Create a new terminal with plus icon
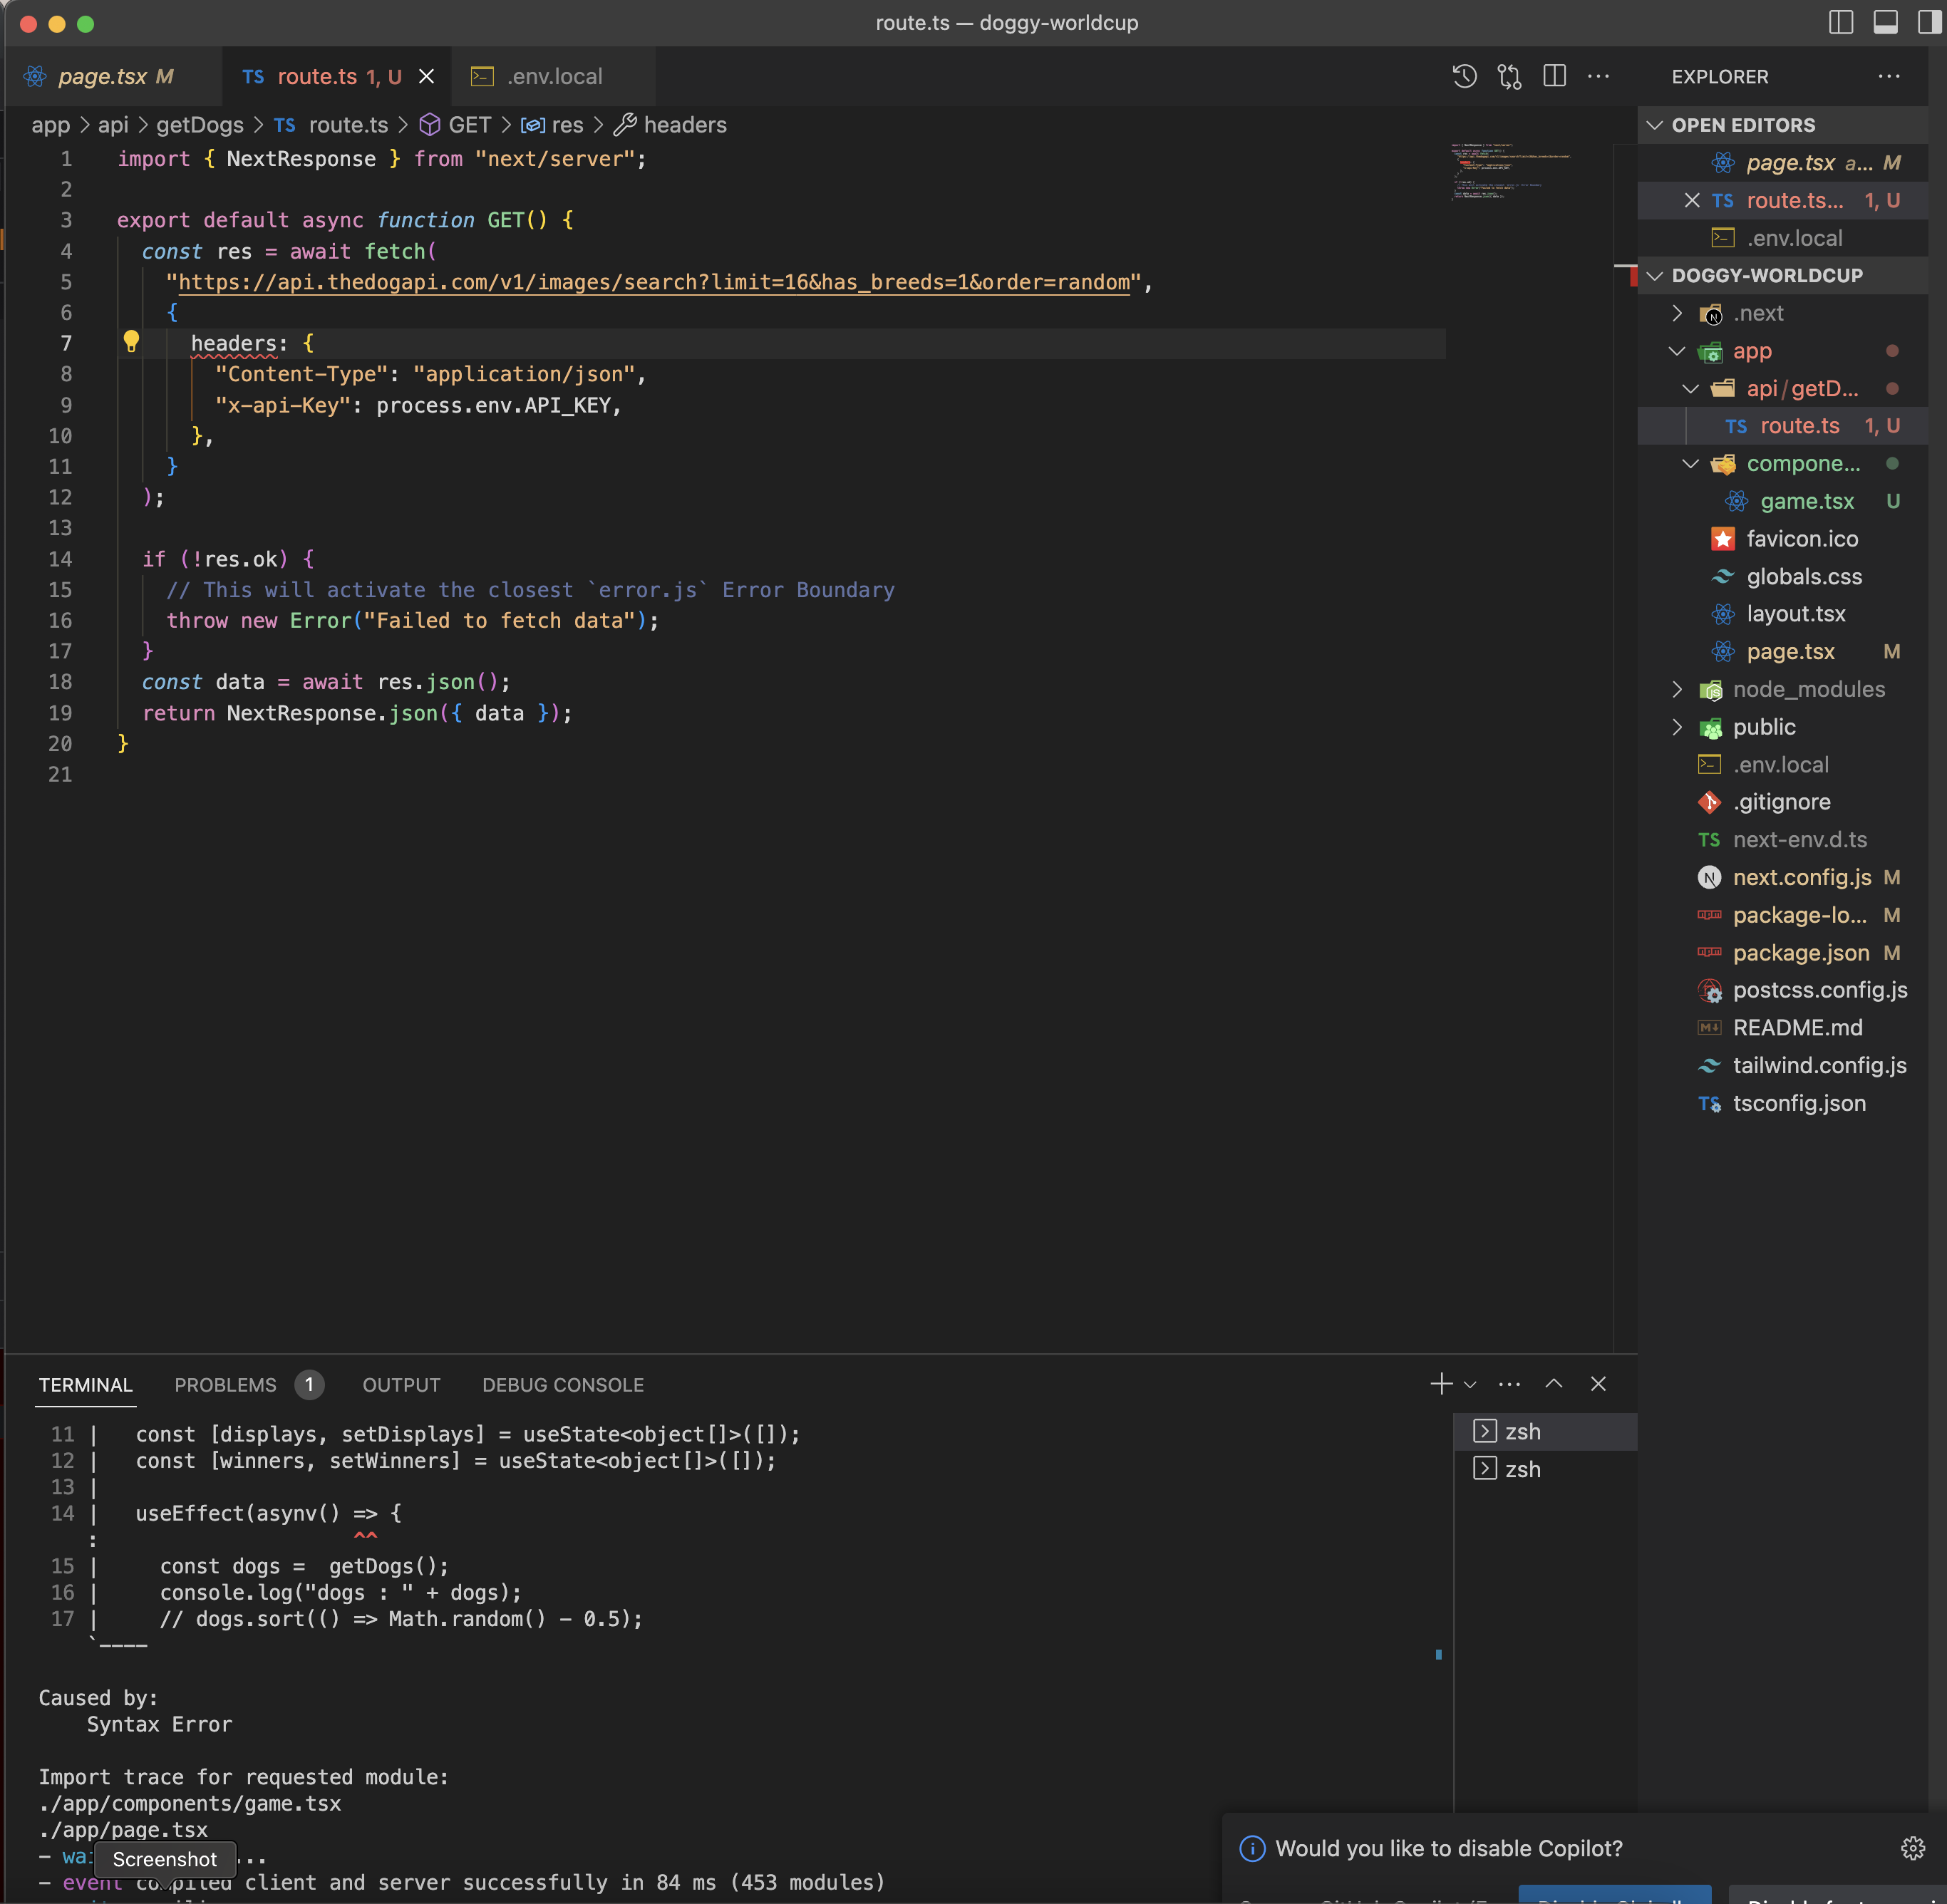1947x1904 pixels. (1441, 1384)
